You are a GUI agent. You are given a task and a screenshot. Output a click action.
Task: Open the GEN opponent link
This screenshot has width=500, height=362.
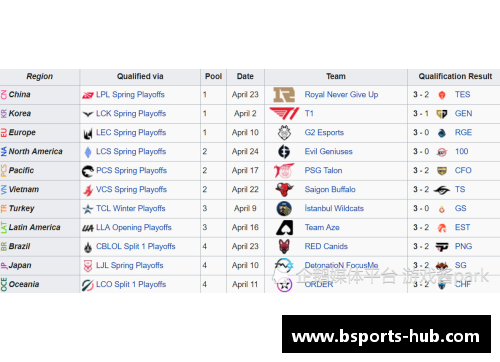[x=463, y=114]
